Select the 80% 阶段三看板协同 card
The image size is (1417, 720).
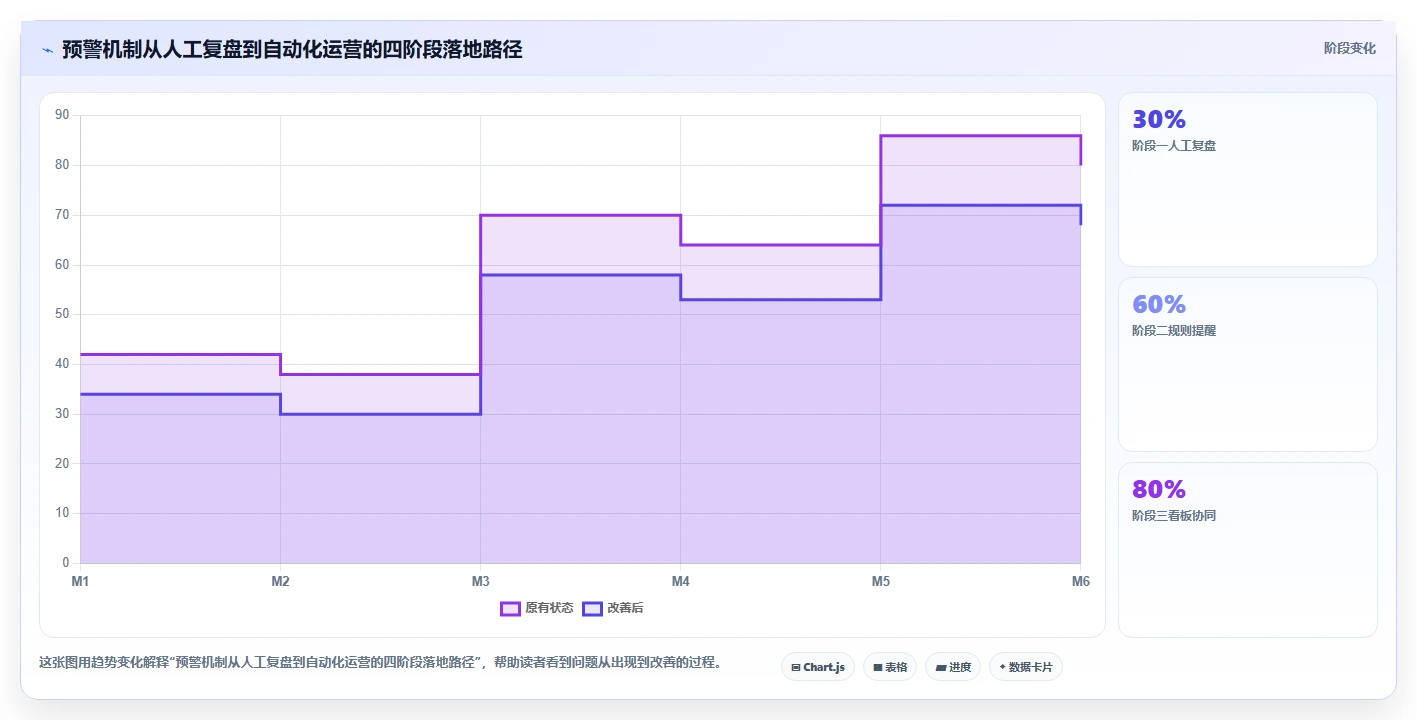pyautogui.click(x=1248, y=550)
